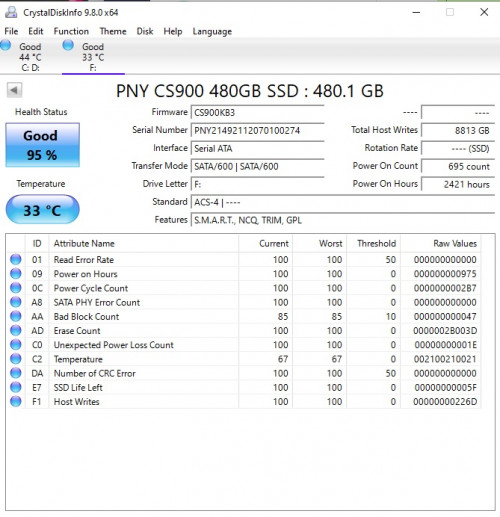Click the blue orb beside Bad Block Count

tap(16, 316)
